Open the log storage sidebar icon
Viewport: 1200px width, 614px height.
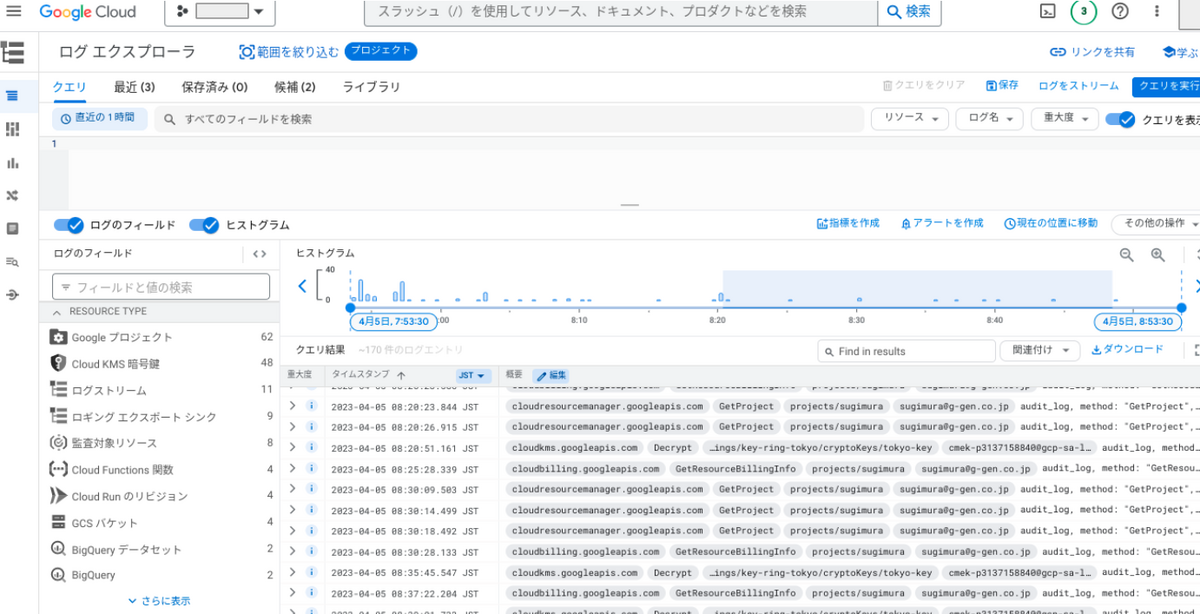12,228
